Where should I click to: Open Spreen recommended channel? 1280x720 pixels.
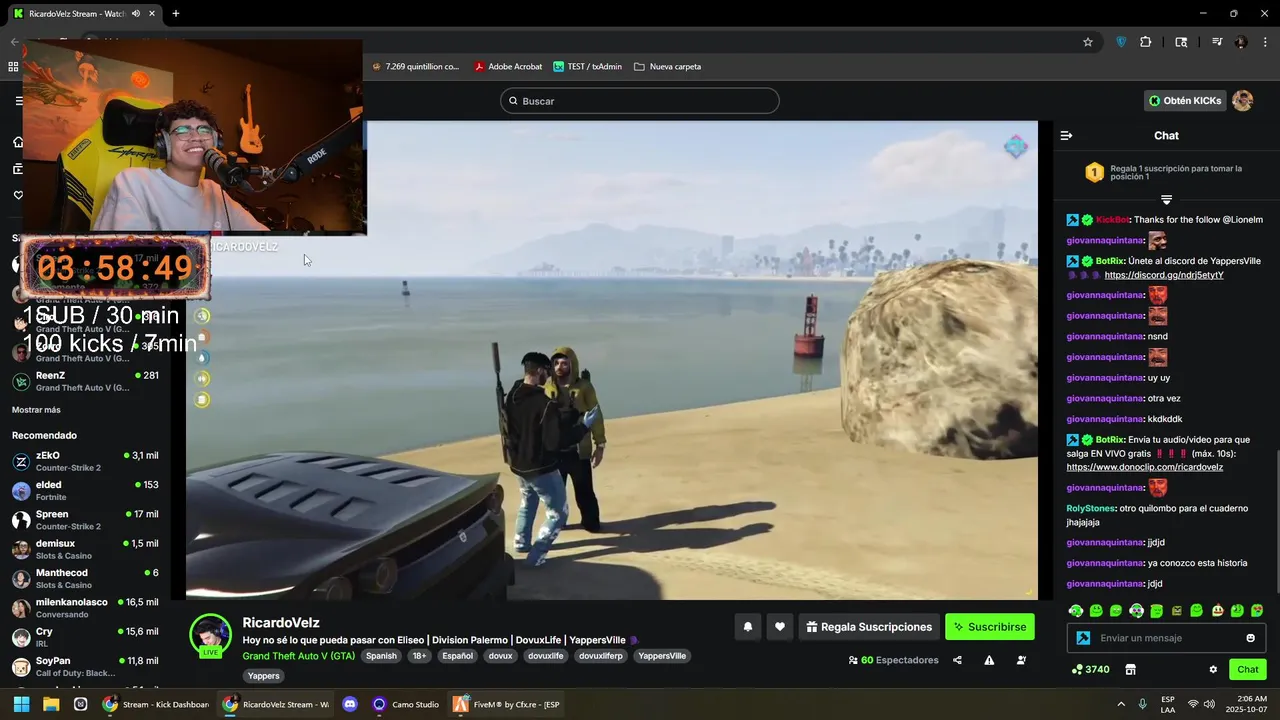point(85,520)
